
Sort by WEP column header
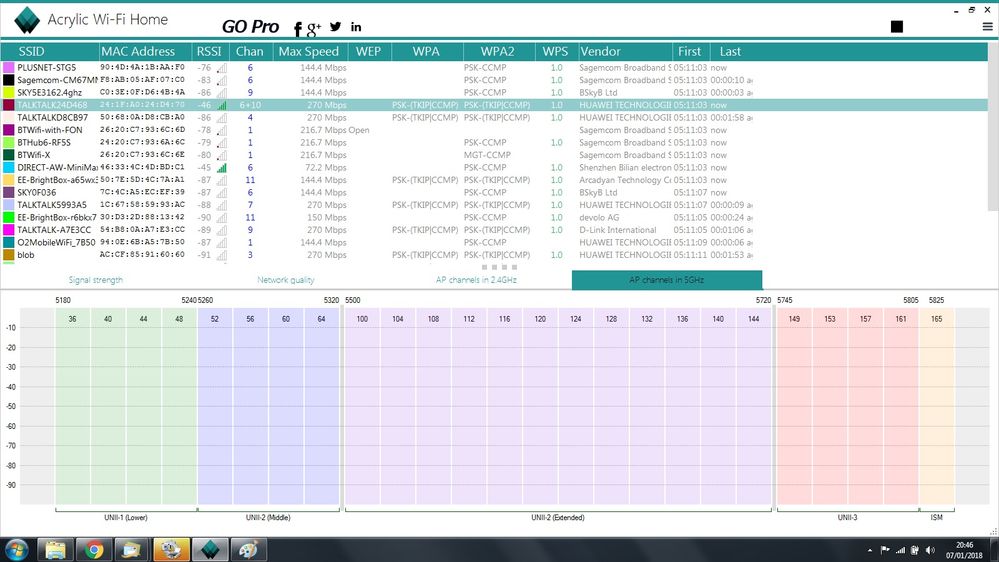[369, 52]
